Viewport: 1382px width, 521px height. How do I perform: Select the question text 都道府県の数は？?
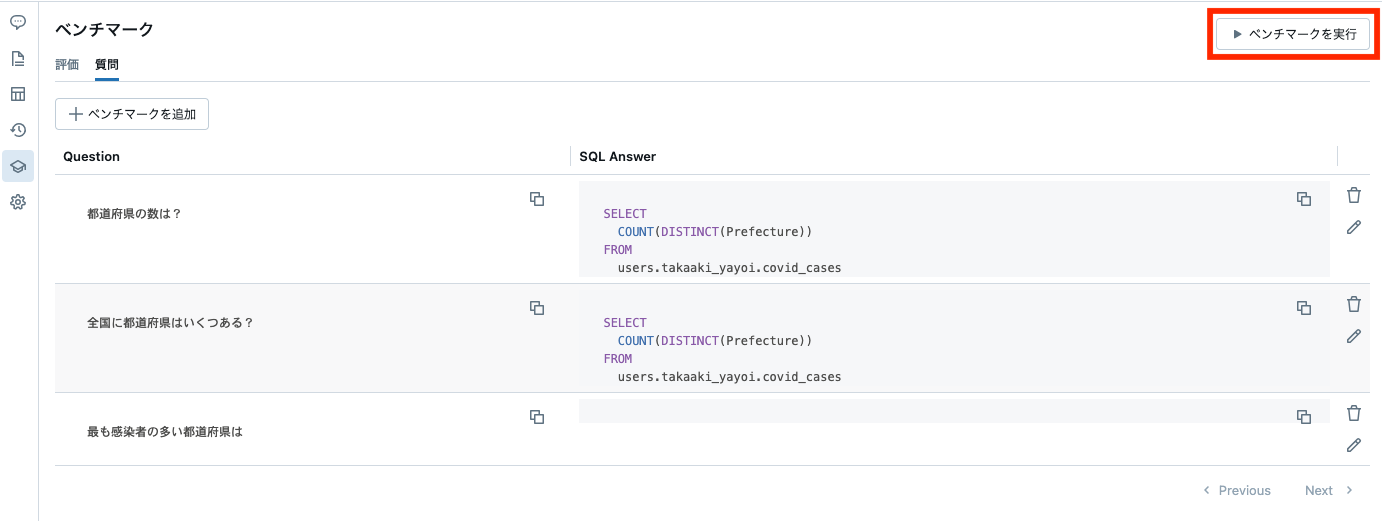click(x=135, y=214)
